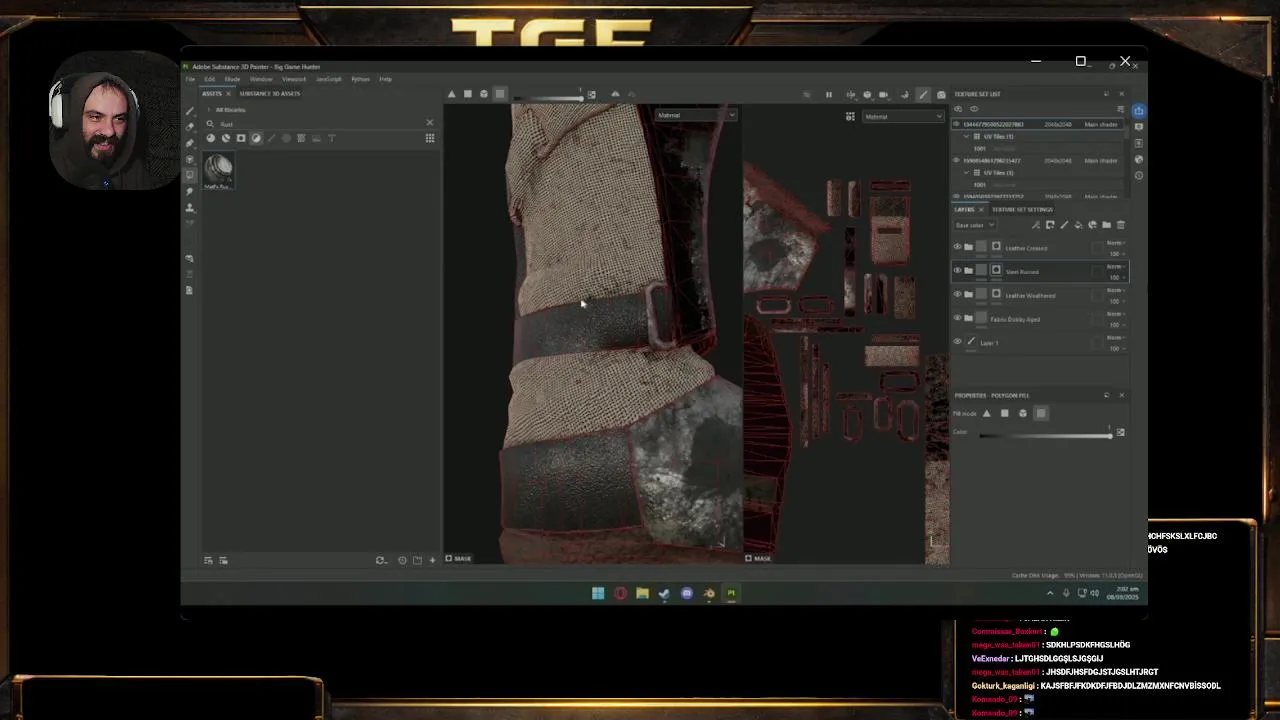Choose triangle fill mode in top toolbar
The image size is (1280, 720).
451,94
